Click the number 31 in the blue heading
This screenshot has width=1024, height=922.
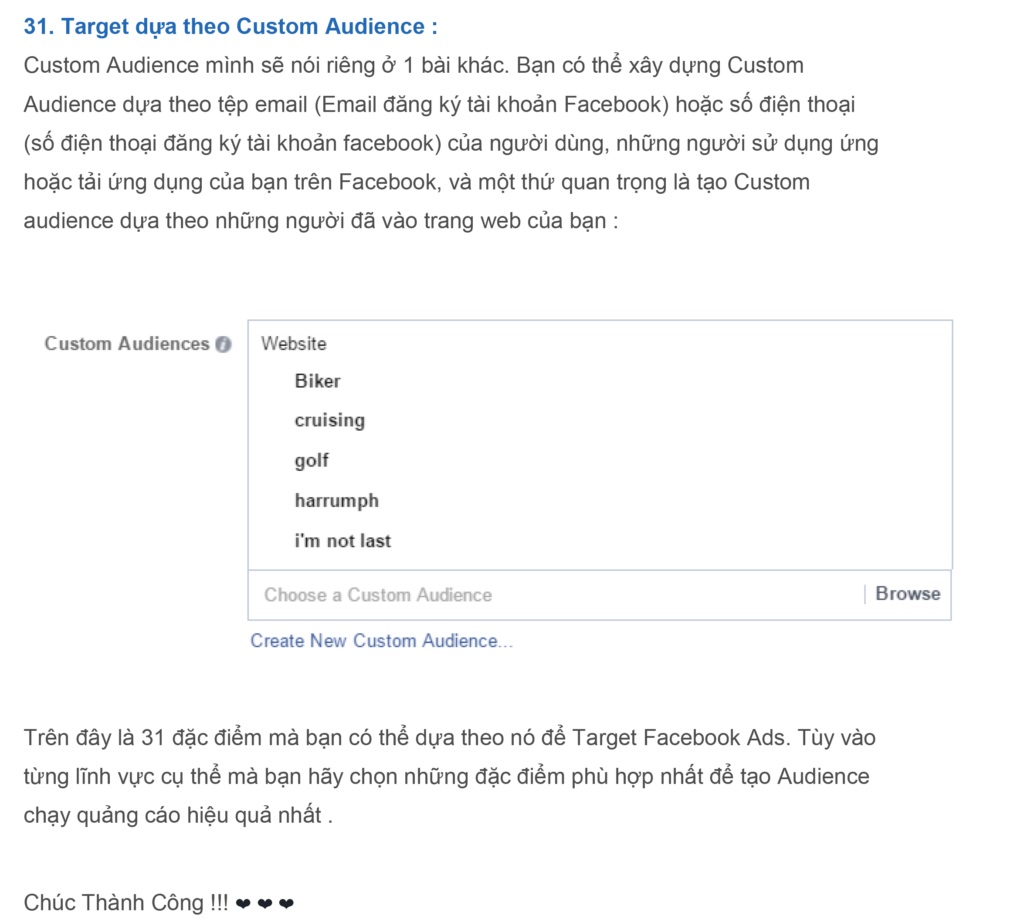point(37,27)
